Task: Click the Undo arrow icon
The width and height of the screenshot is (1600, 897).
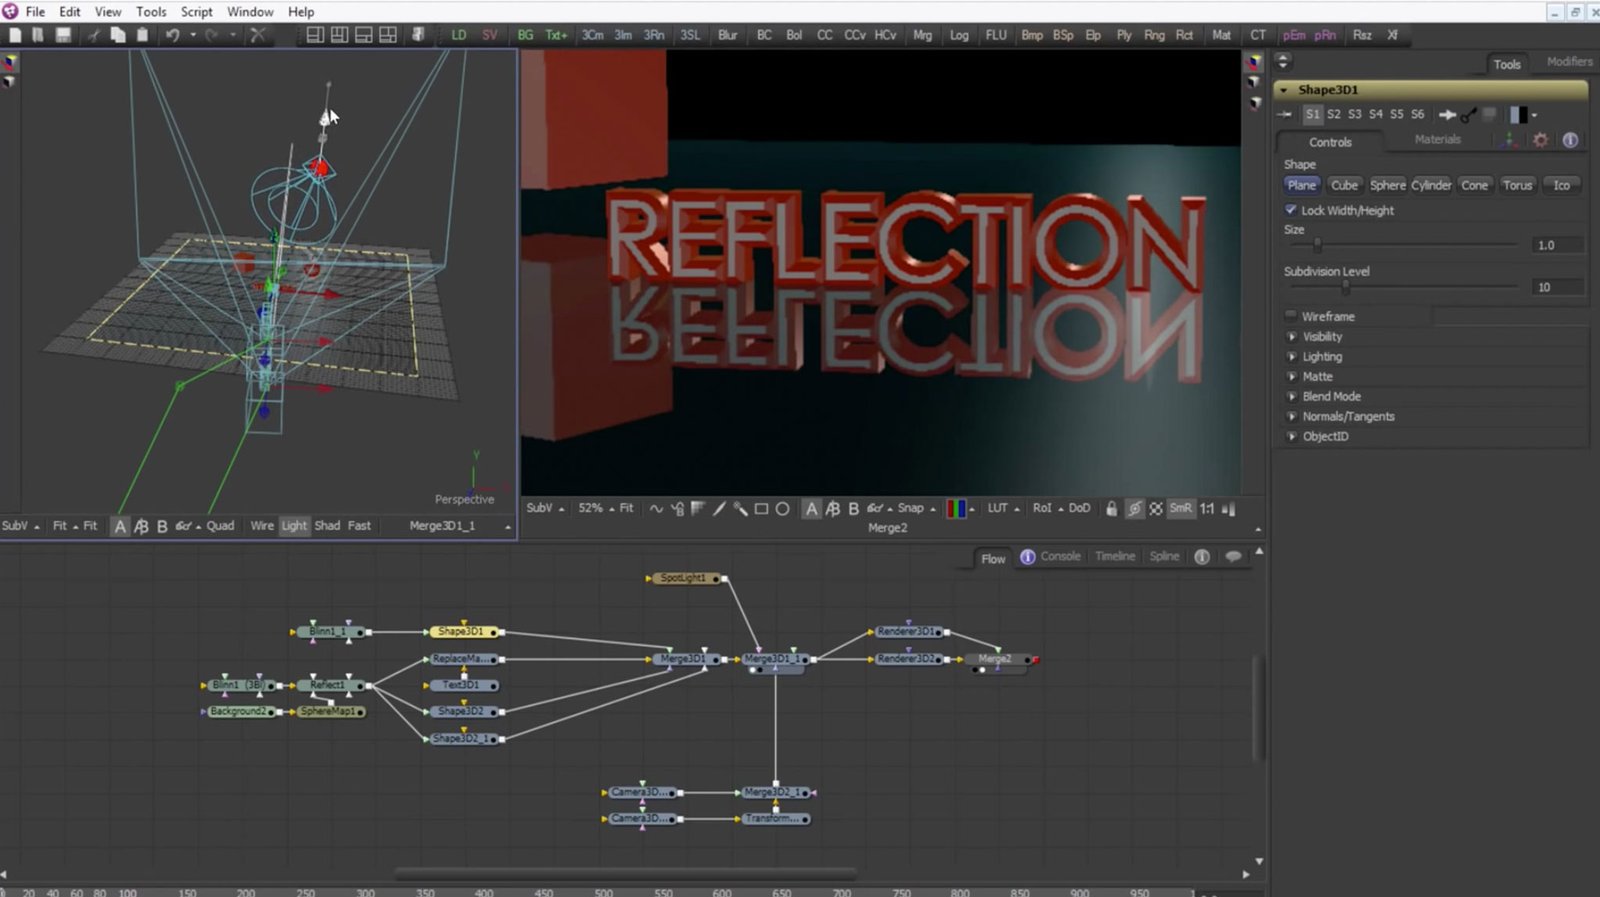Action: pos(172,35)
